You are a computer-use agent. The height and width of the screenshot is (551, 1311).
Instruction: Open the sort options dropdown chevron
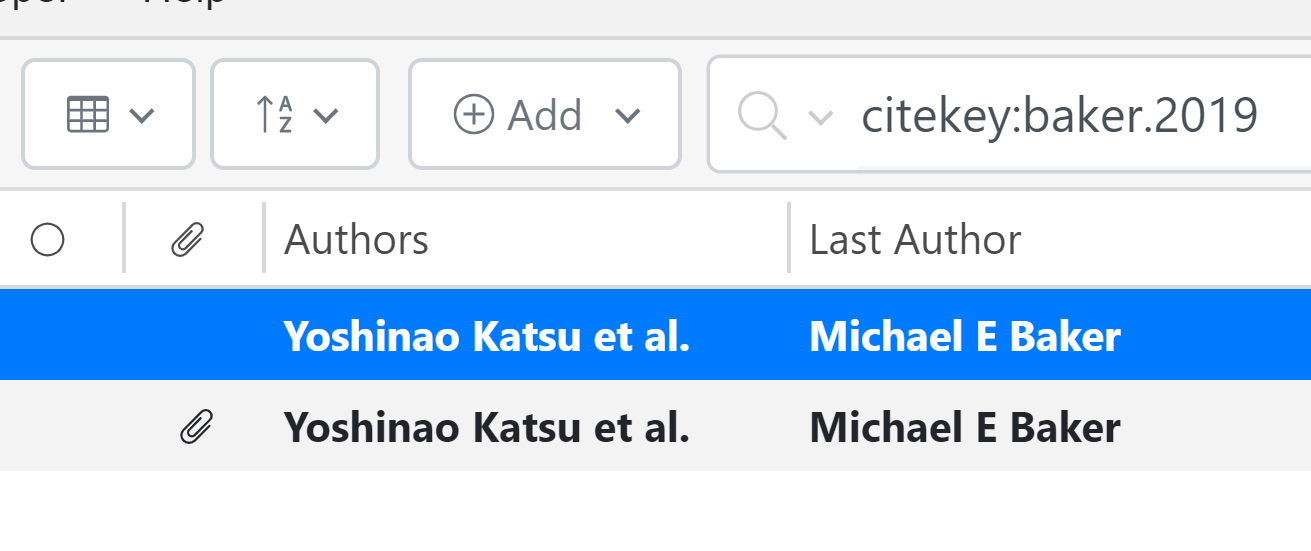(x=326, y=116)
